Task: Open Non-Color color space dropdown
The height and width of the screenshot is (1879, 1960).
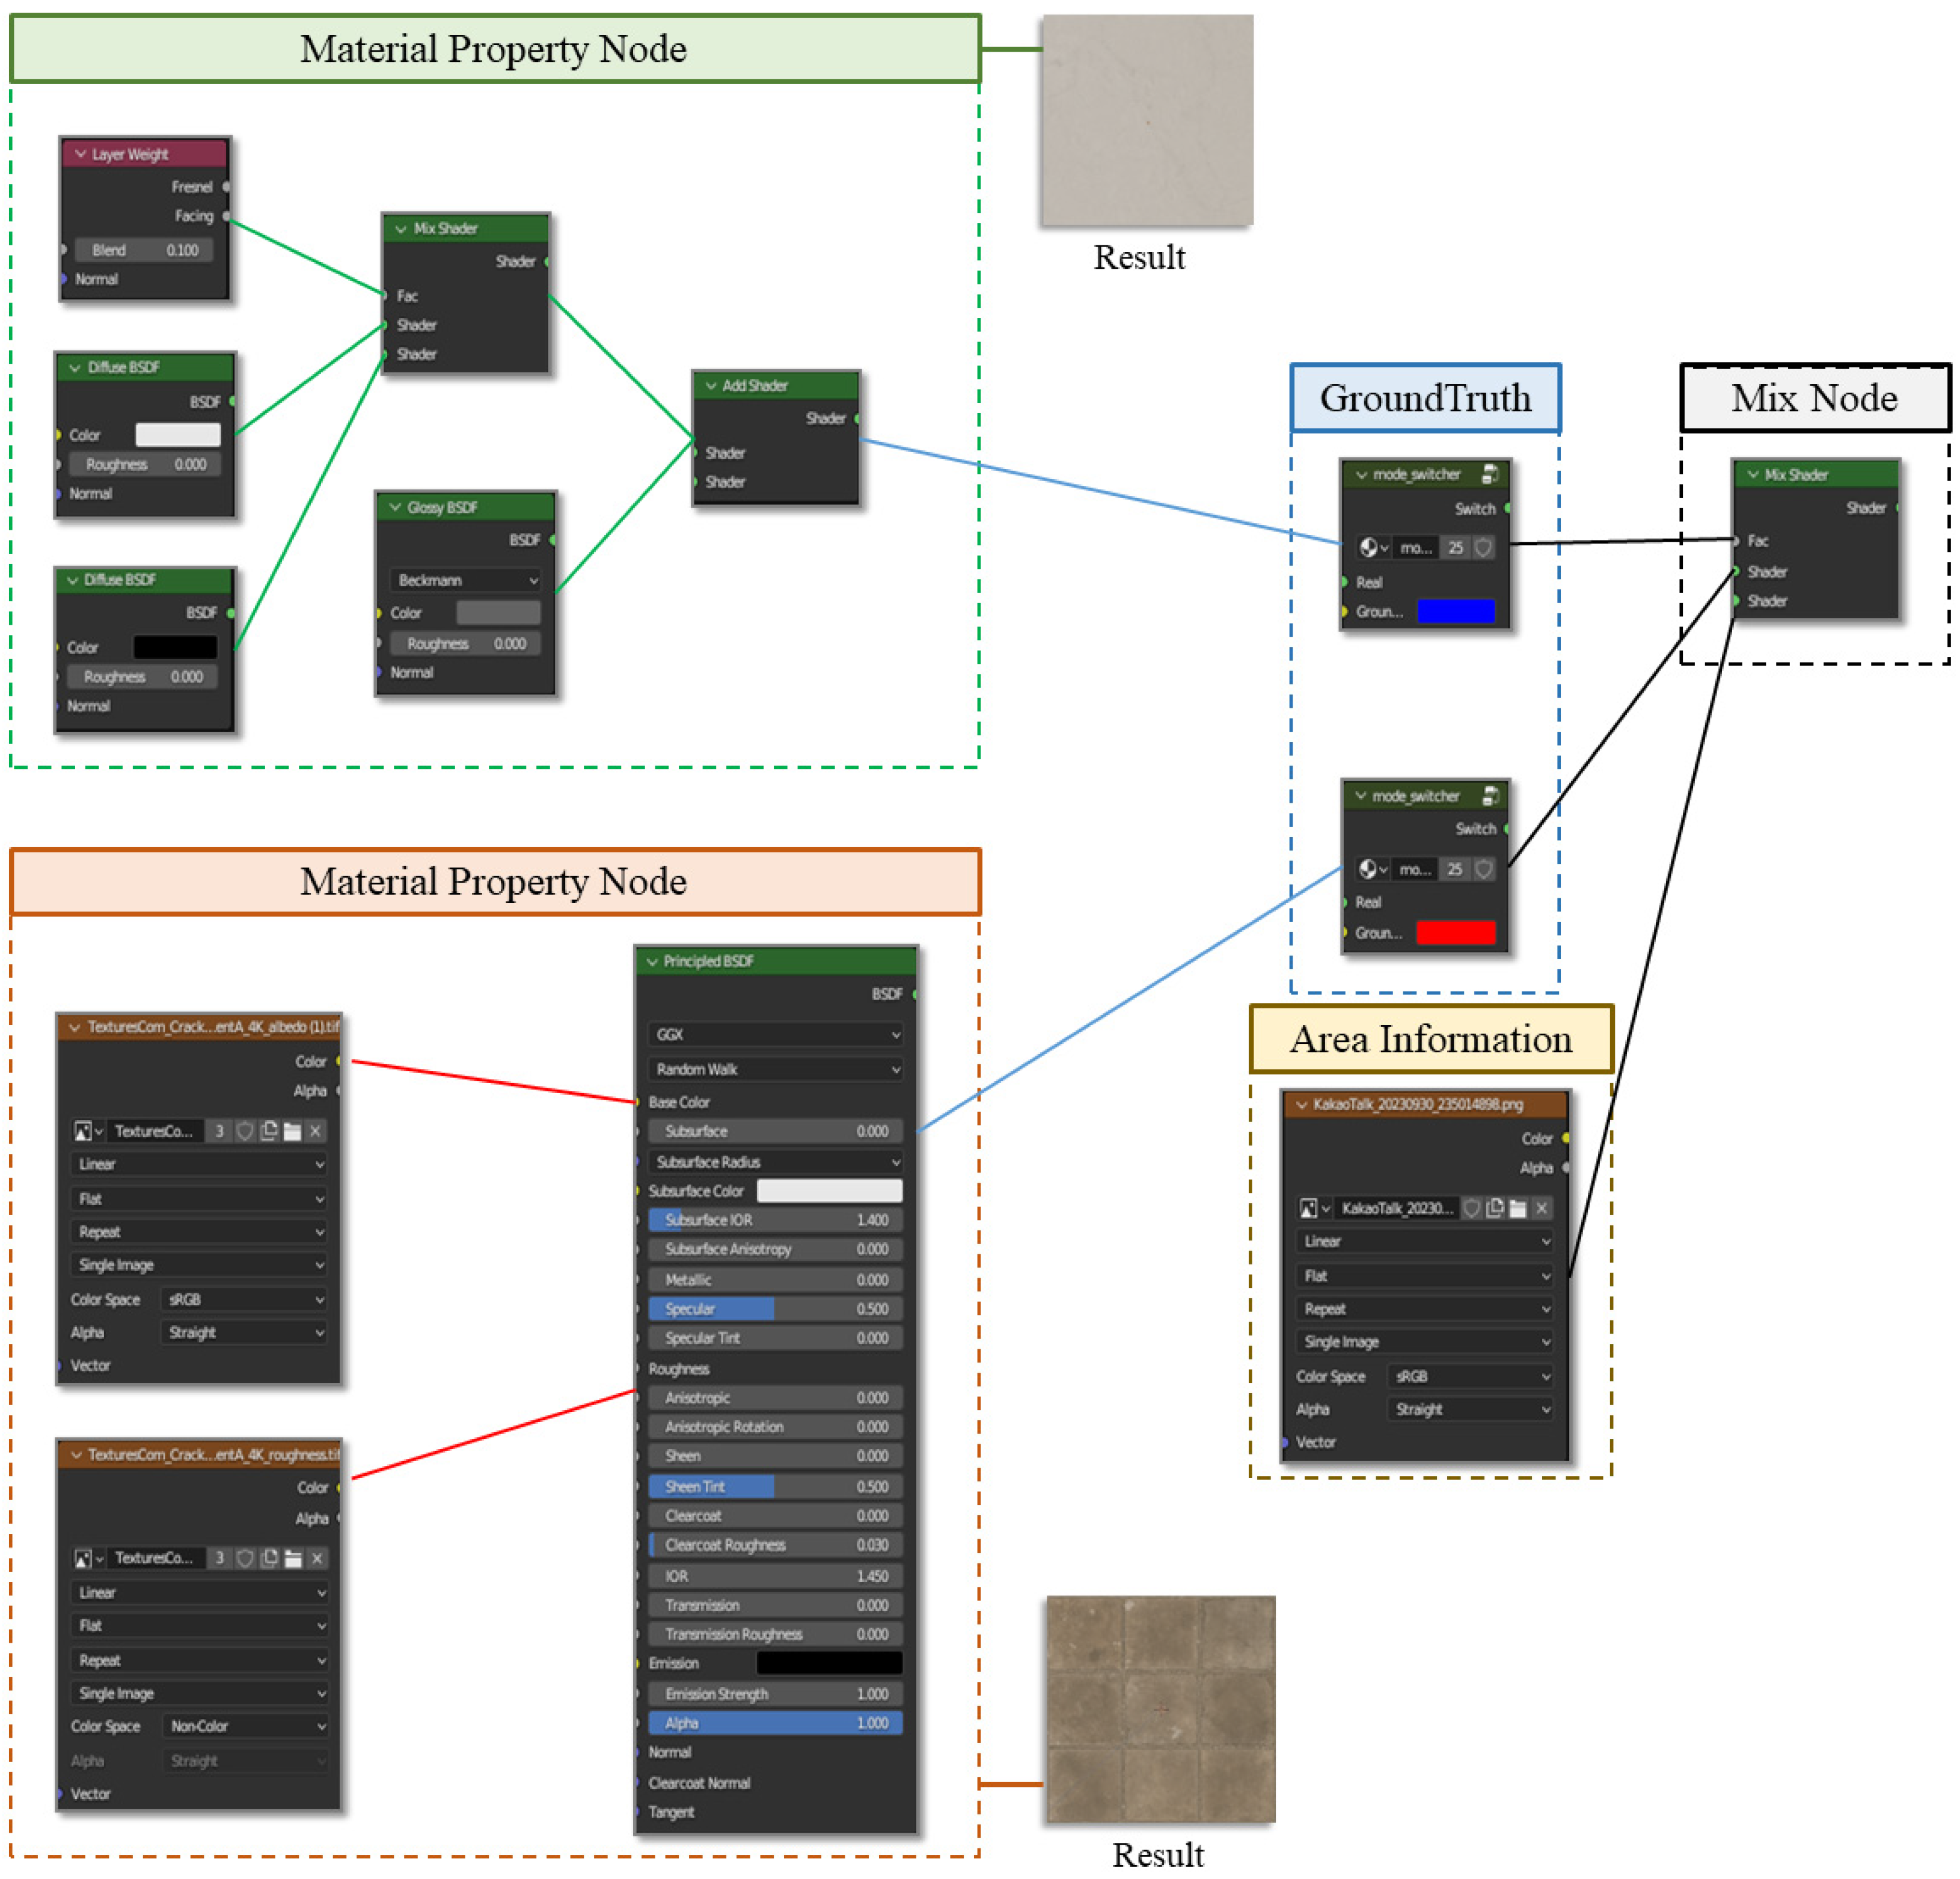Action: (245, 1726)
